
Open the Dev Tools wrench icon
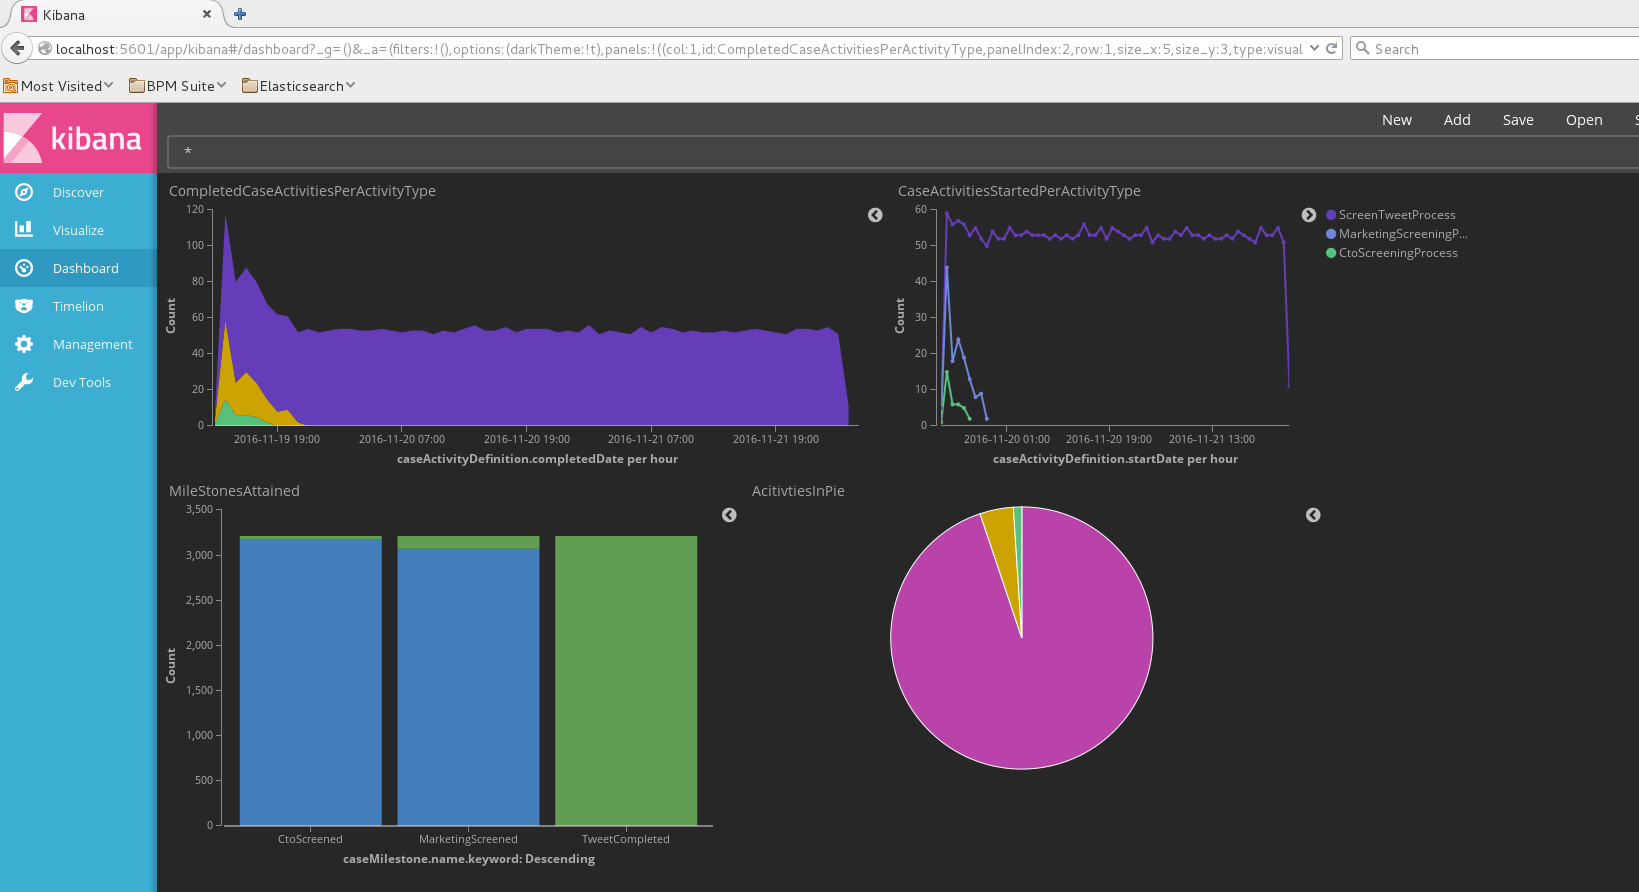coord(24,382)
